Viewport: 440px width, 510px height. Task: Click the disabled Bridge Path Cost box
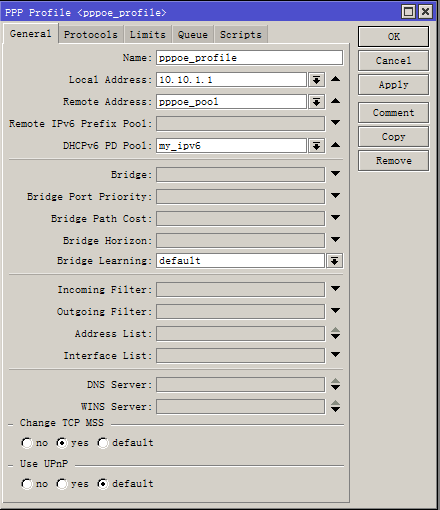point(240,219)
